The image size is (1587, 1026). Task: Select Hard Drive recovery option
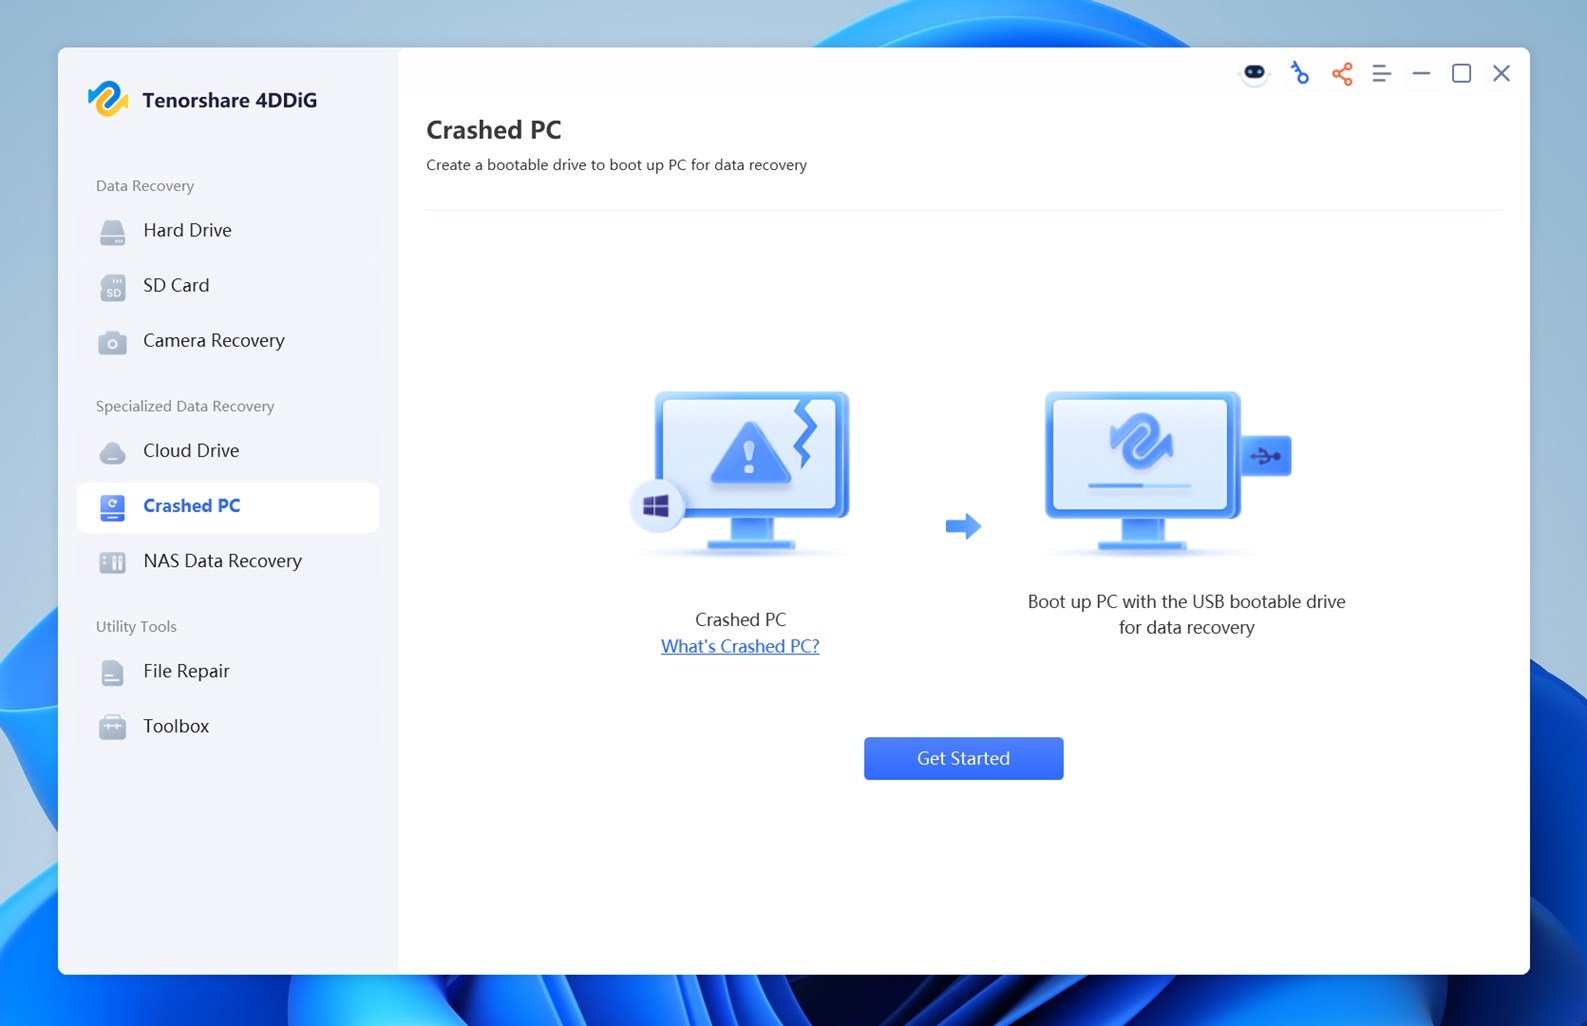coord(228,231)
